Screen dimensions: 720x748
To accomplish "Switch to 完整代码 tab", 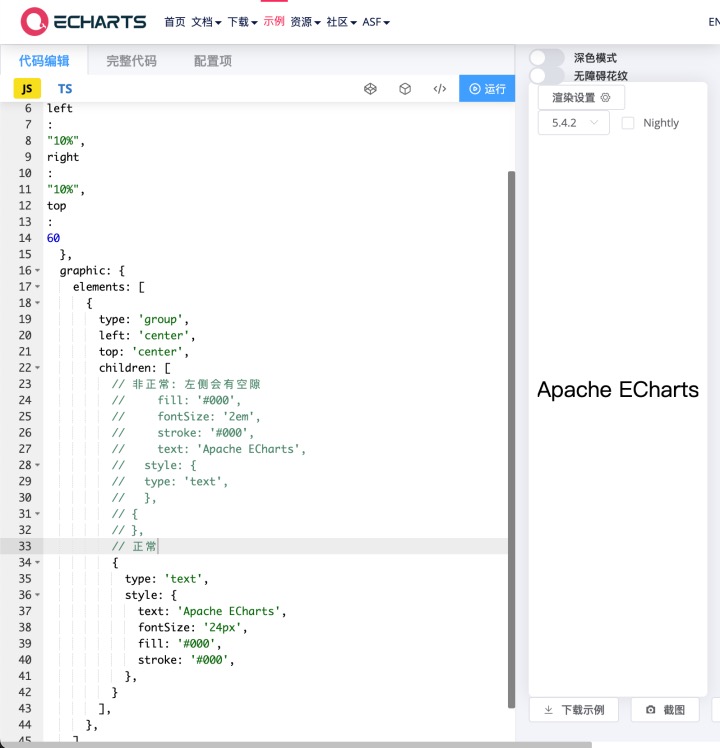I will [x=131, y=61].
